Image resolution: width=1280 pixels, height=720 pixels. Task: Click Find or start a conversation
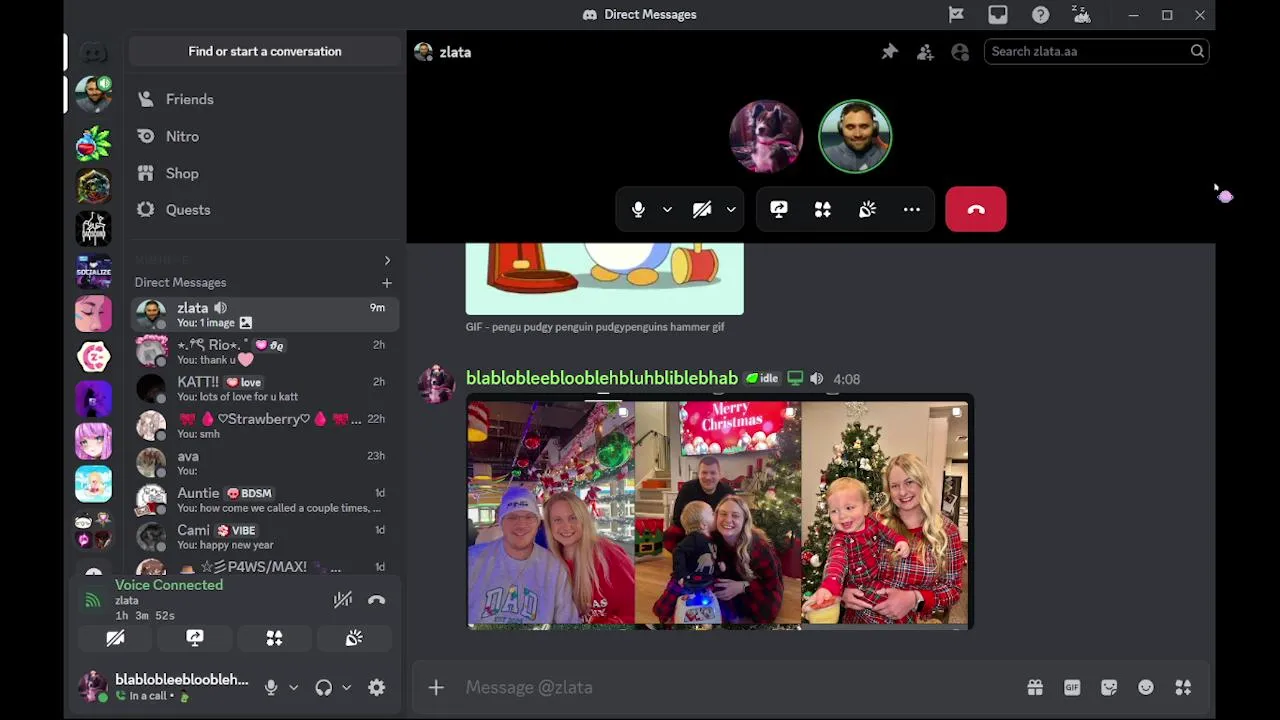click(x=265, y=52)
